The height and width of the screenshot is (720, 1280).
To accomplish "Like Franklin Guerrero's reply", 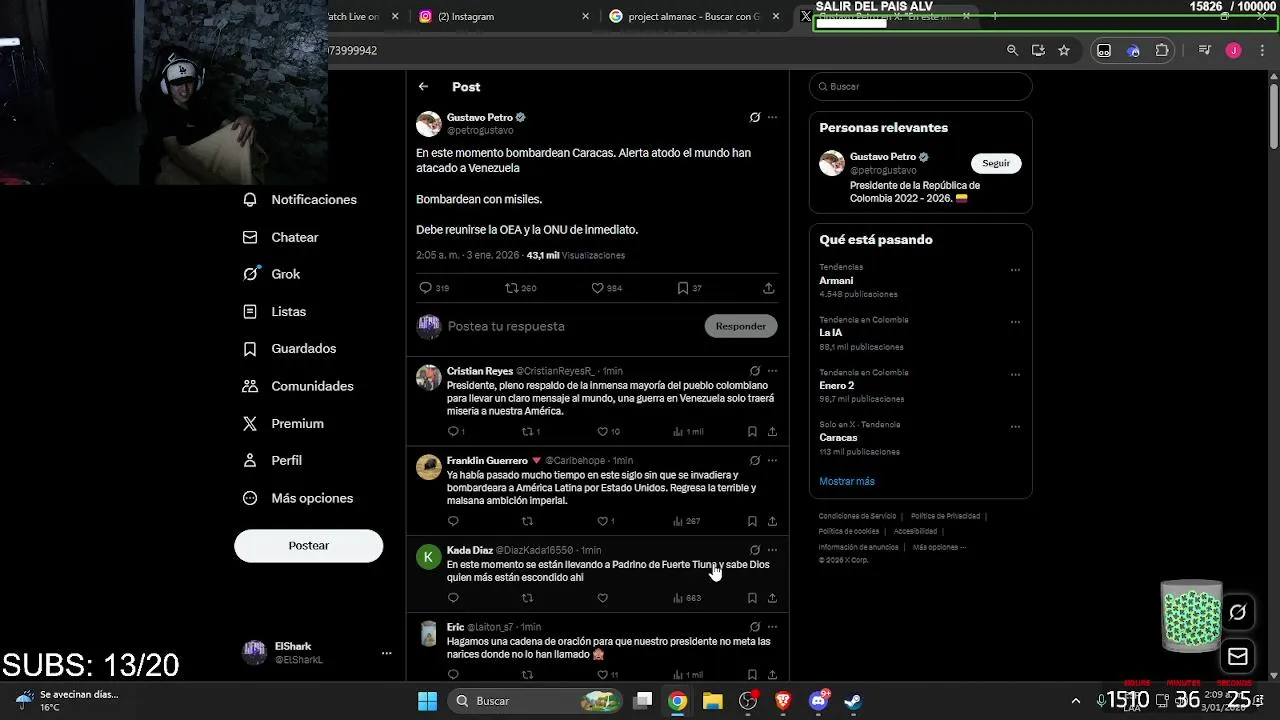I will 605,521.
